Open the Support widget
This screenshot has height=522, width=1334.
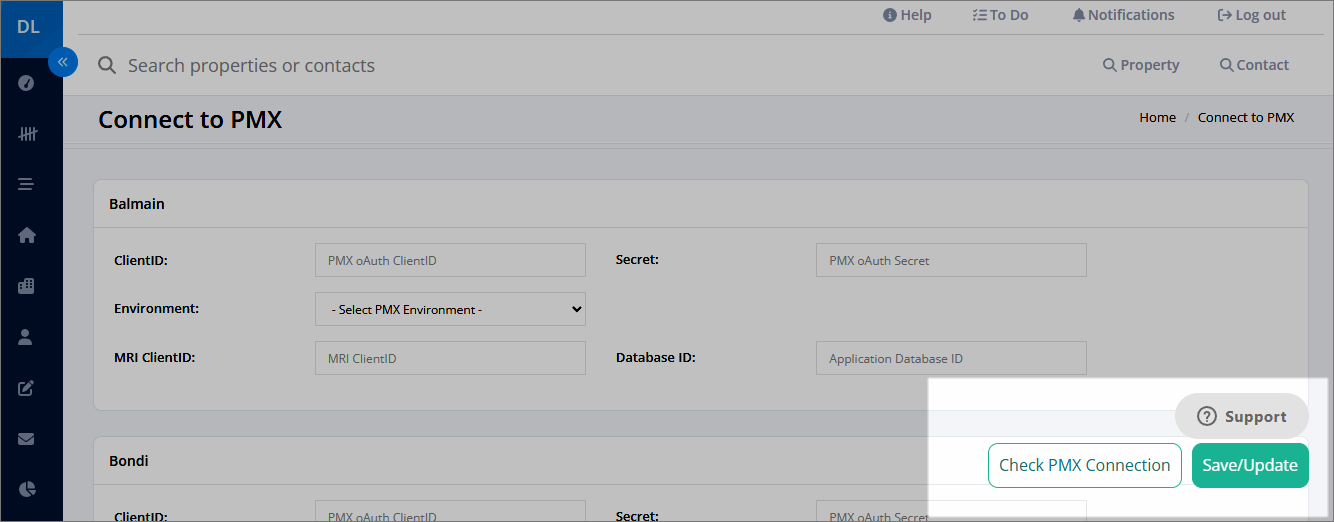click(x=1241, y=416)
